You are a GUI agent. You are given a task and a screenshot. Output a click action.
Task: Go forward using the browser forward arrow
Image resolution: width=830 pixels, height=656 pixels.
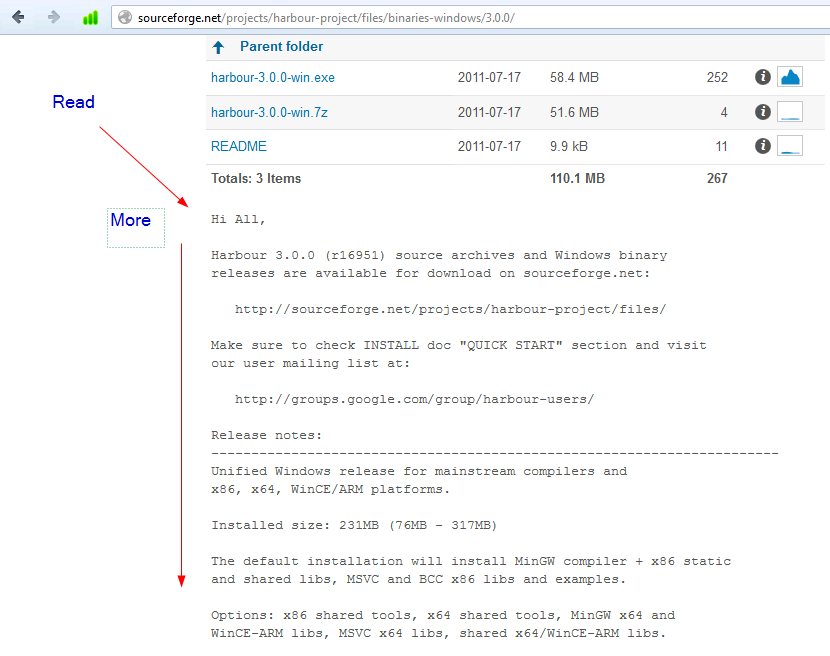[53, 17]
